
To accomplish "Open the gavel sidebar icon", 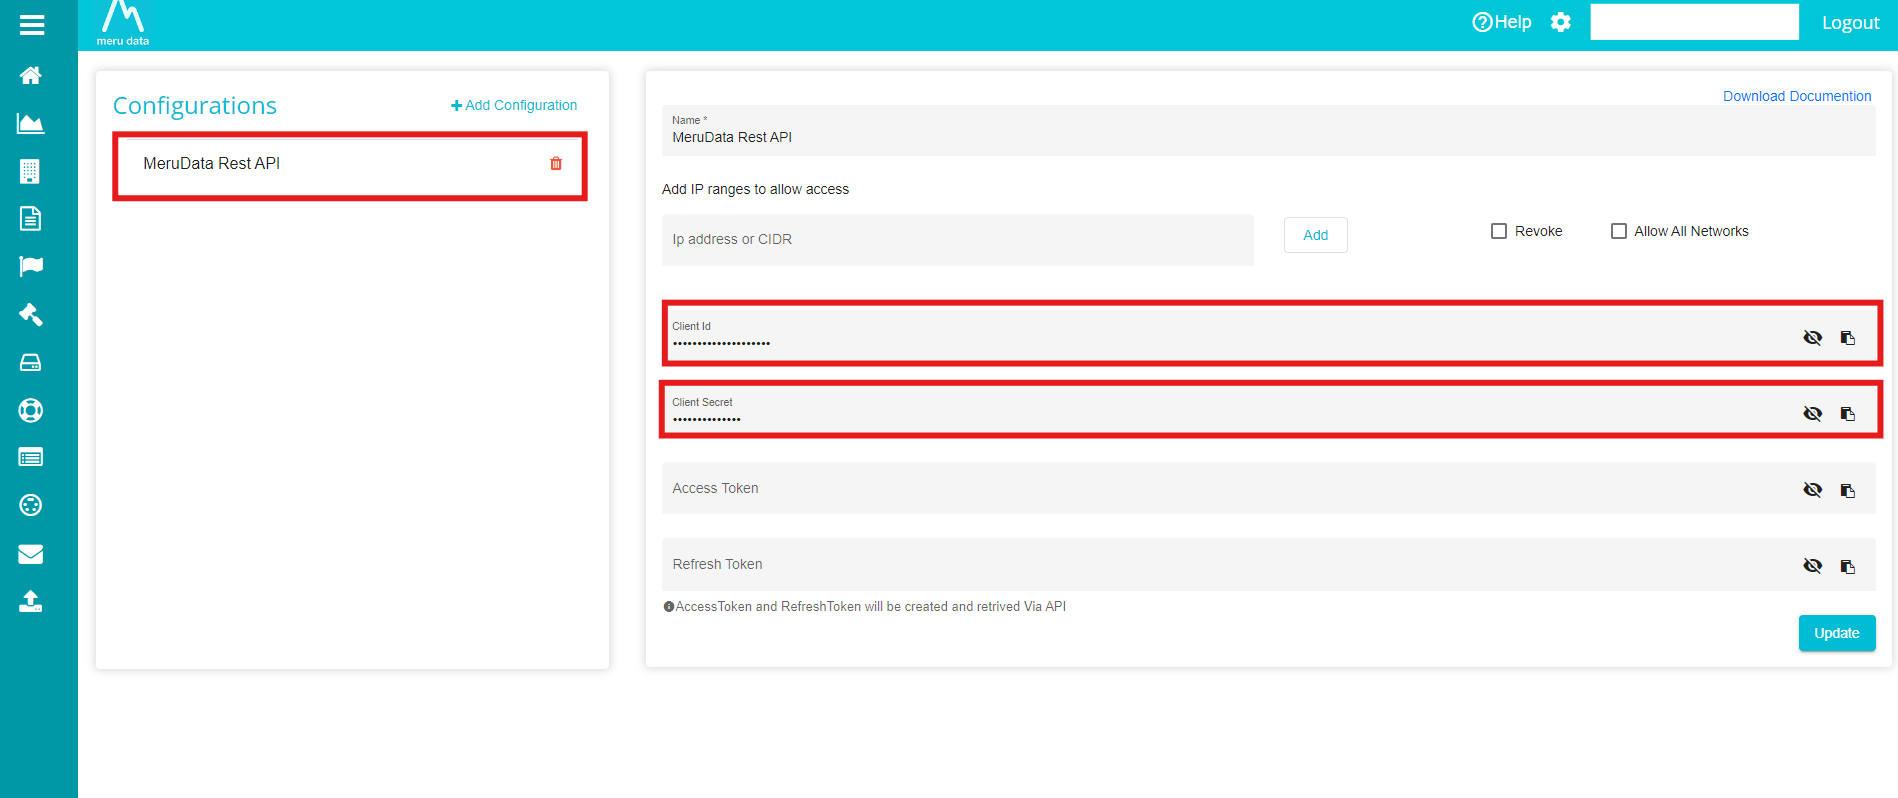I will [x=31, y=314].
